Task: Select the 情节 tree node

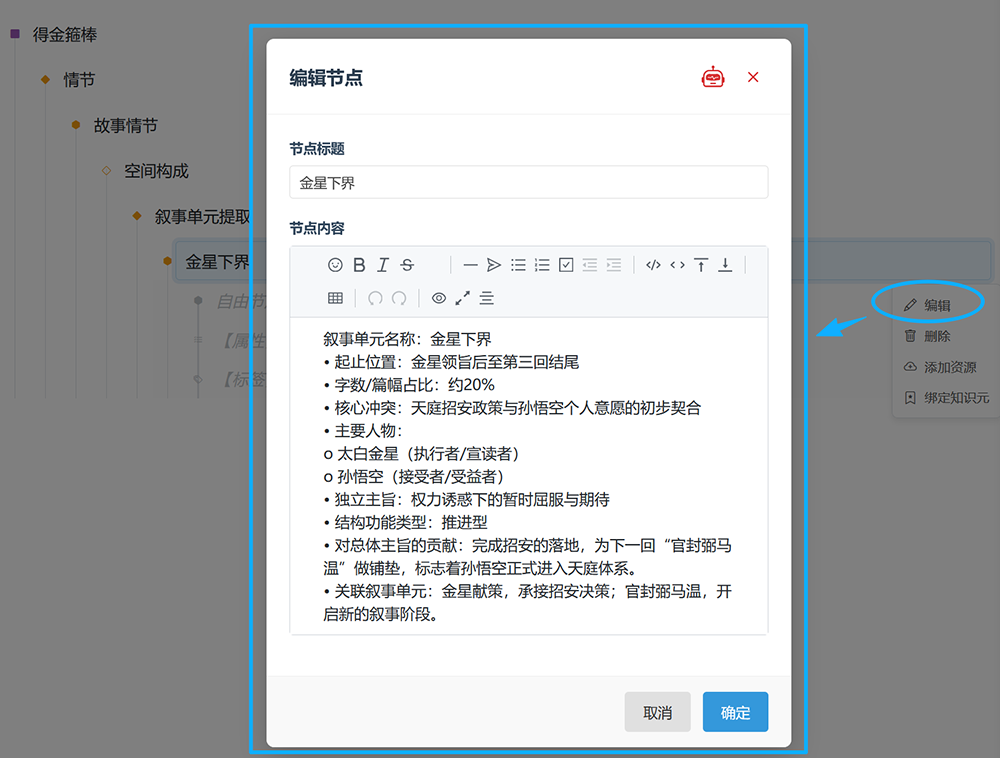Action: pyautogui.click(x=79, y=80)
